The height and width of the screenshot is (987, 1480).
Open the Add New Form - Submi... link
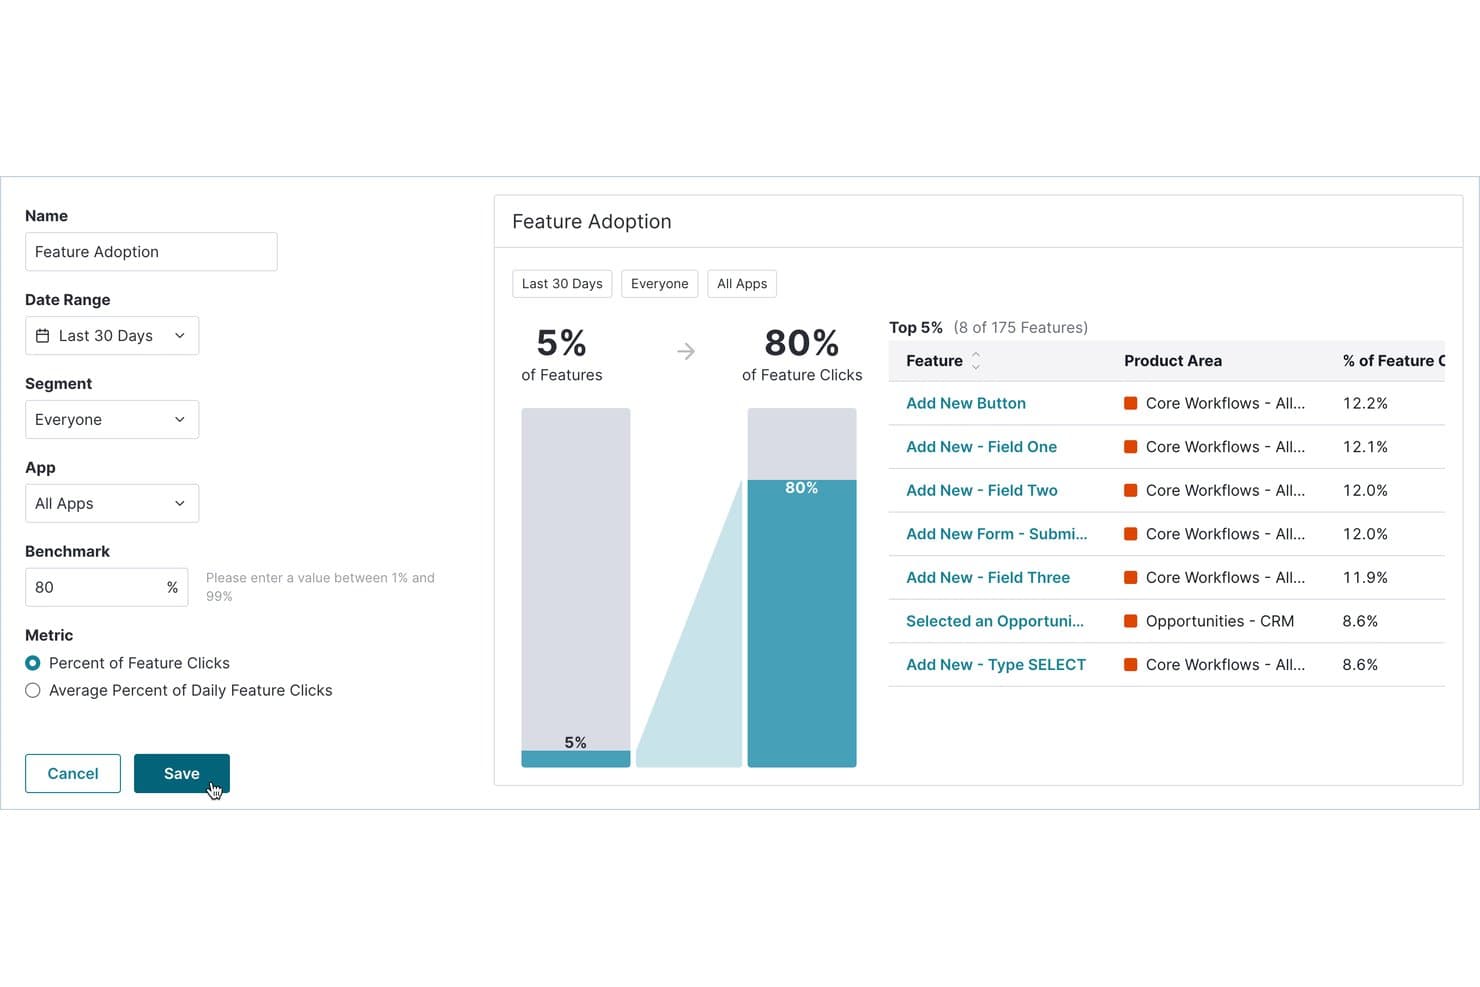click(997, 534)
